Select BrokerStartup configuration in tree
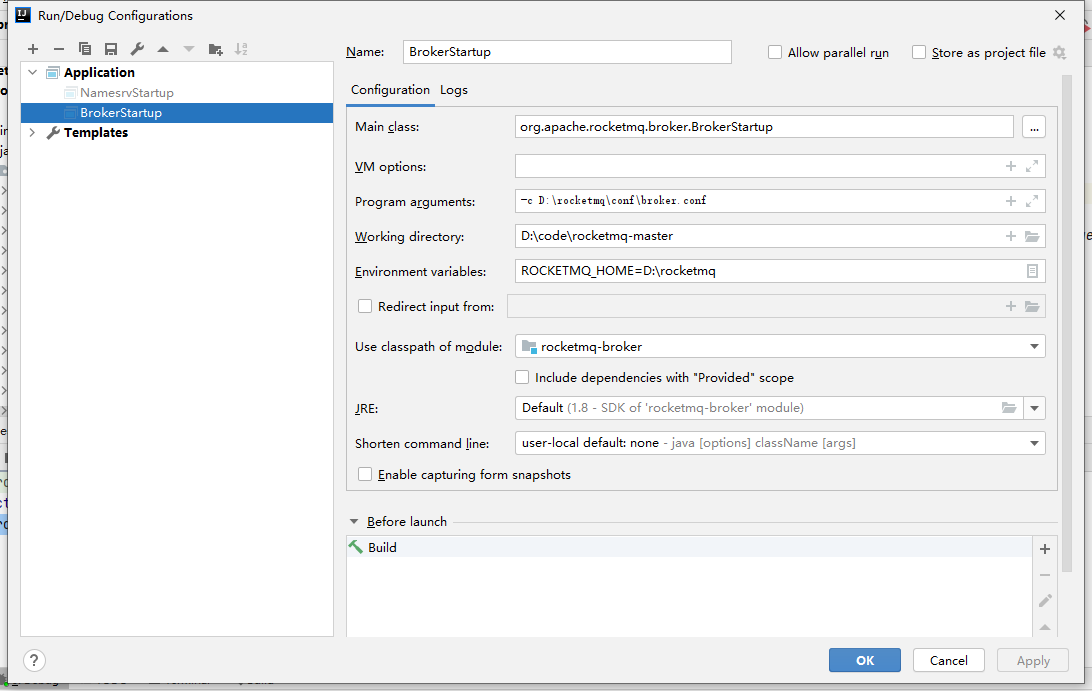The height and width of the screenshot is (691, 1092). click(177, 113)
